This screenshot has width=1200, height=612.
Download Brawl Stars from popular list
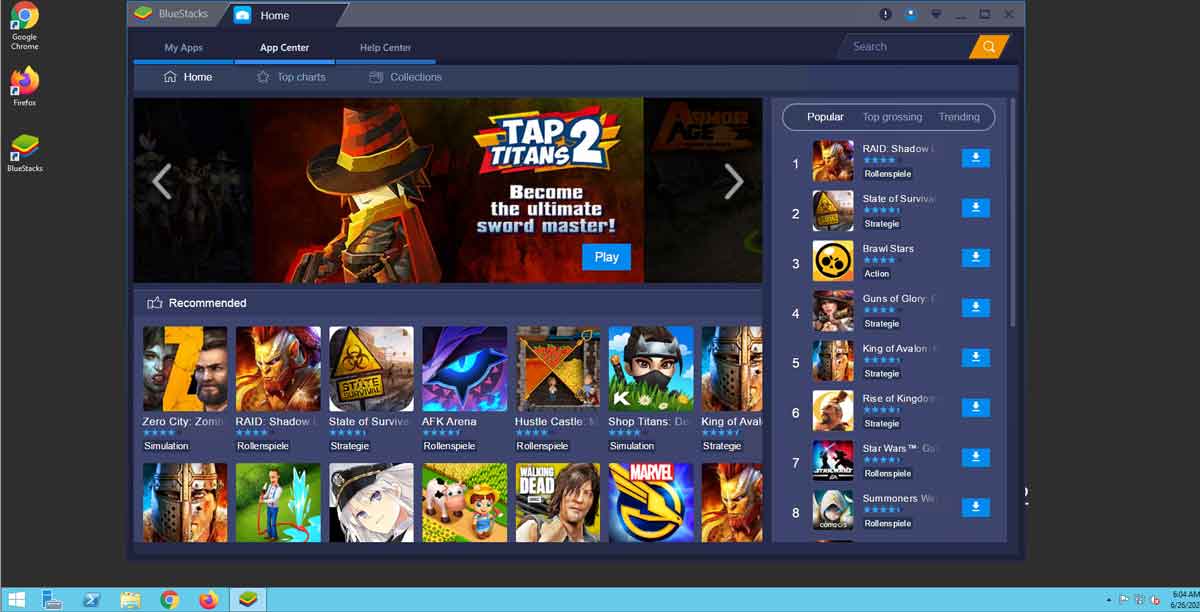tap(975, 258)
